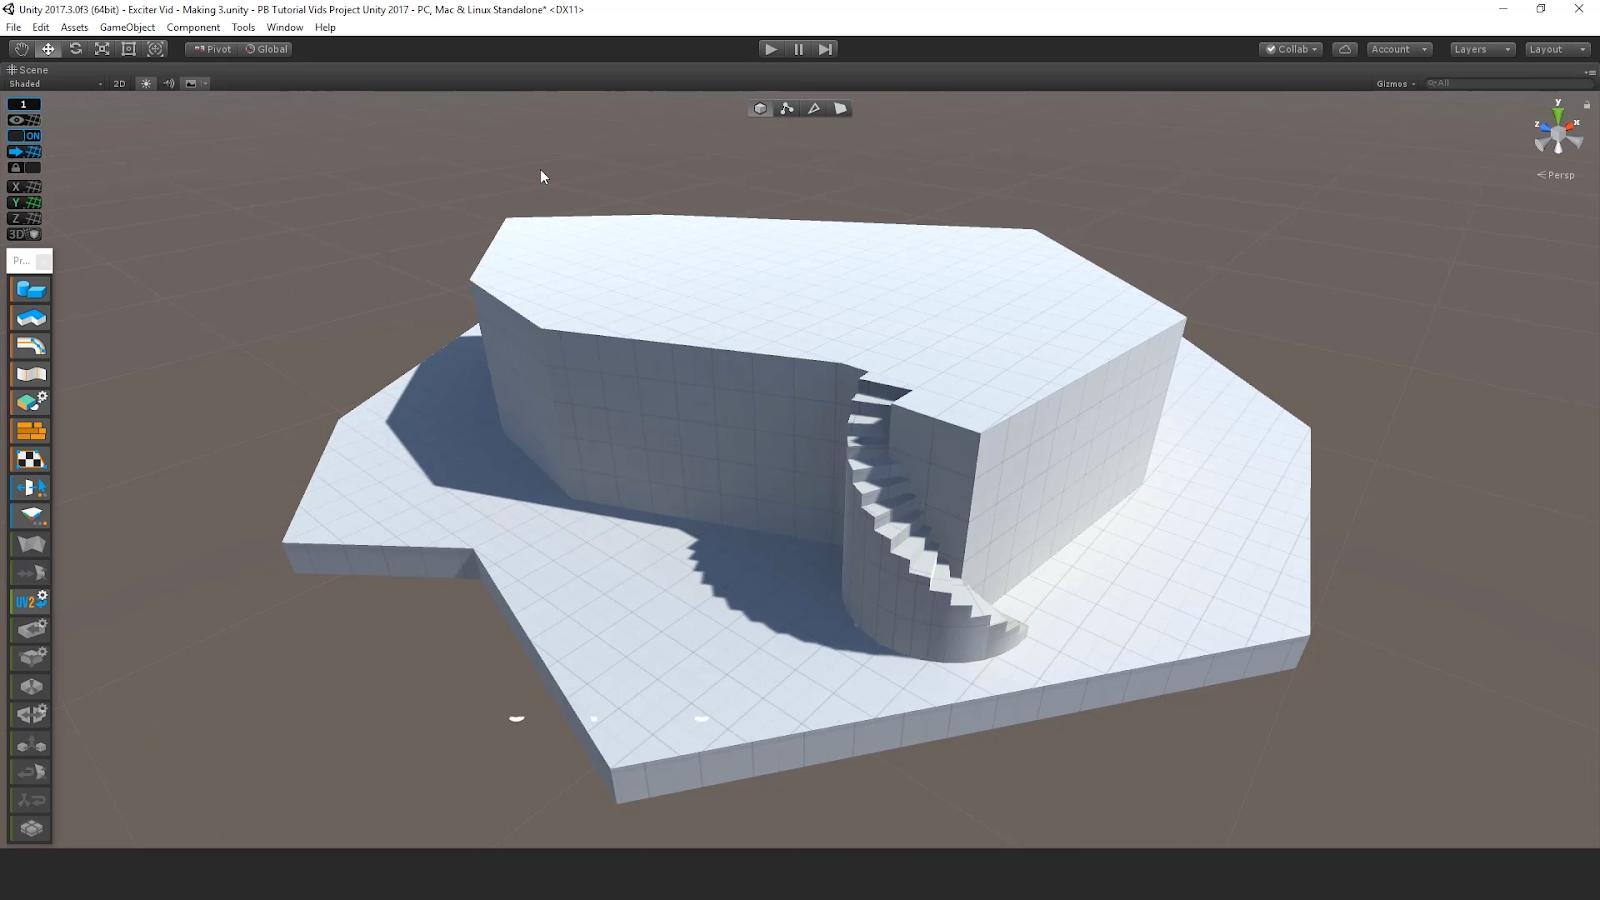Open the Shaded draw mode dropdown
Screen dimensions: 1600x900
[x=55, y=84]
